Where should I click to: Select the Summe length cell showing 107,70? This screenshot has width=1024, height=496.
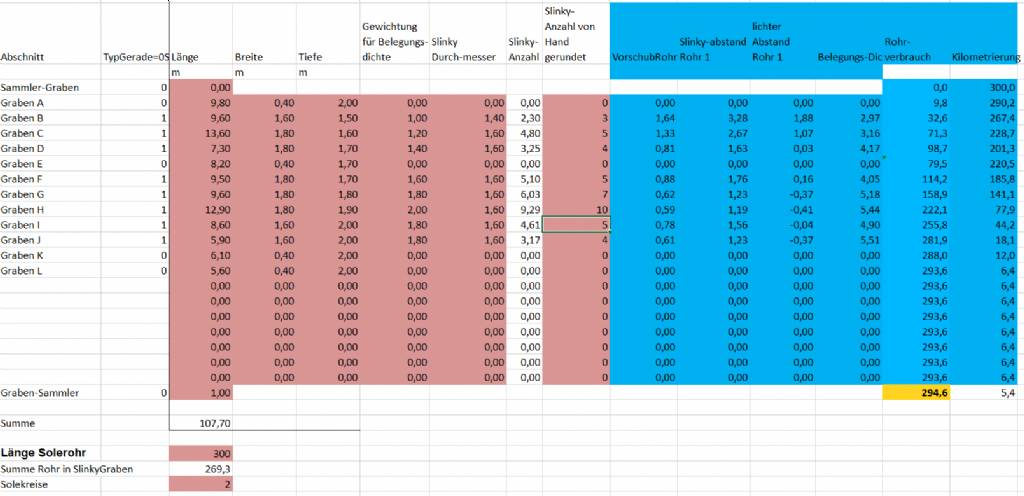tap(202, 423)
